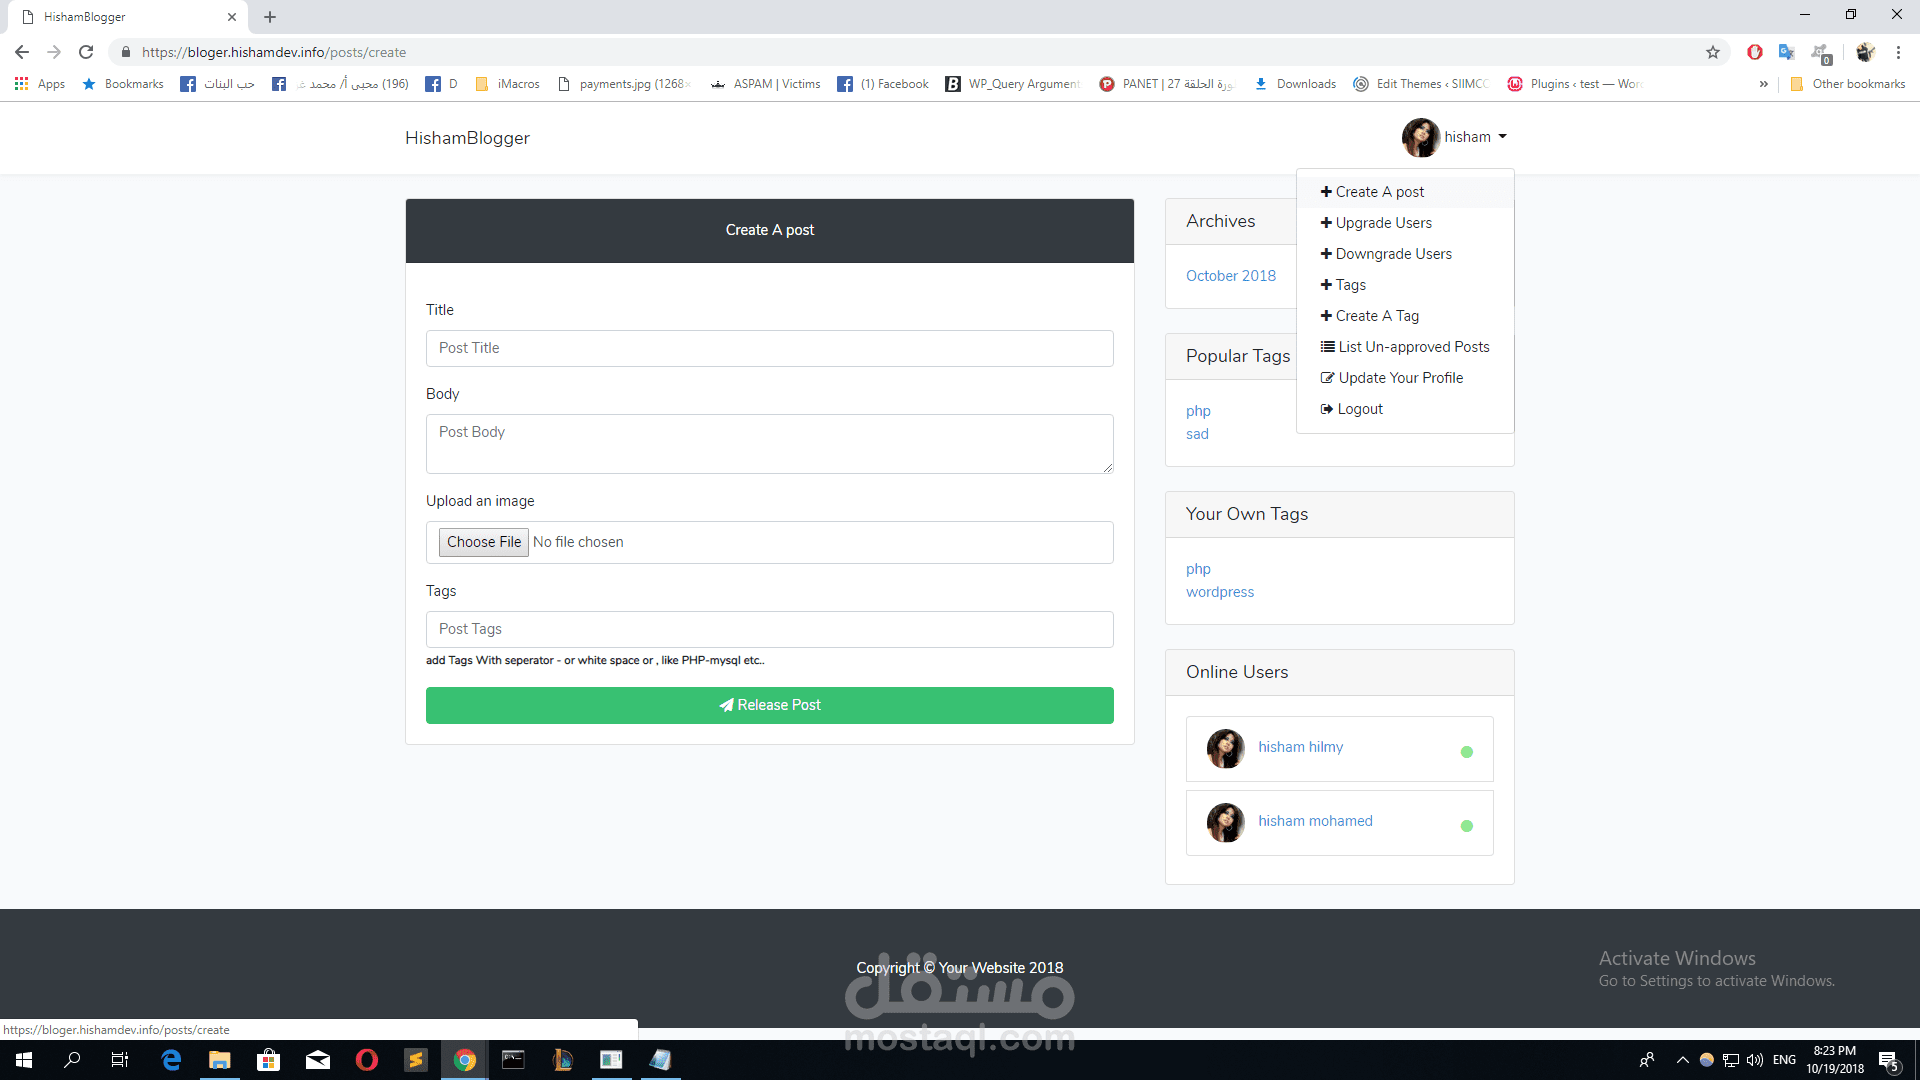Click the hisham profile avatar in navbar
This screenshot has width=1920, height=1080.
point(1420,137)
